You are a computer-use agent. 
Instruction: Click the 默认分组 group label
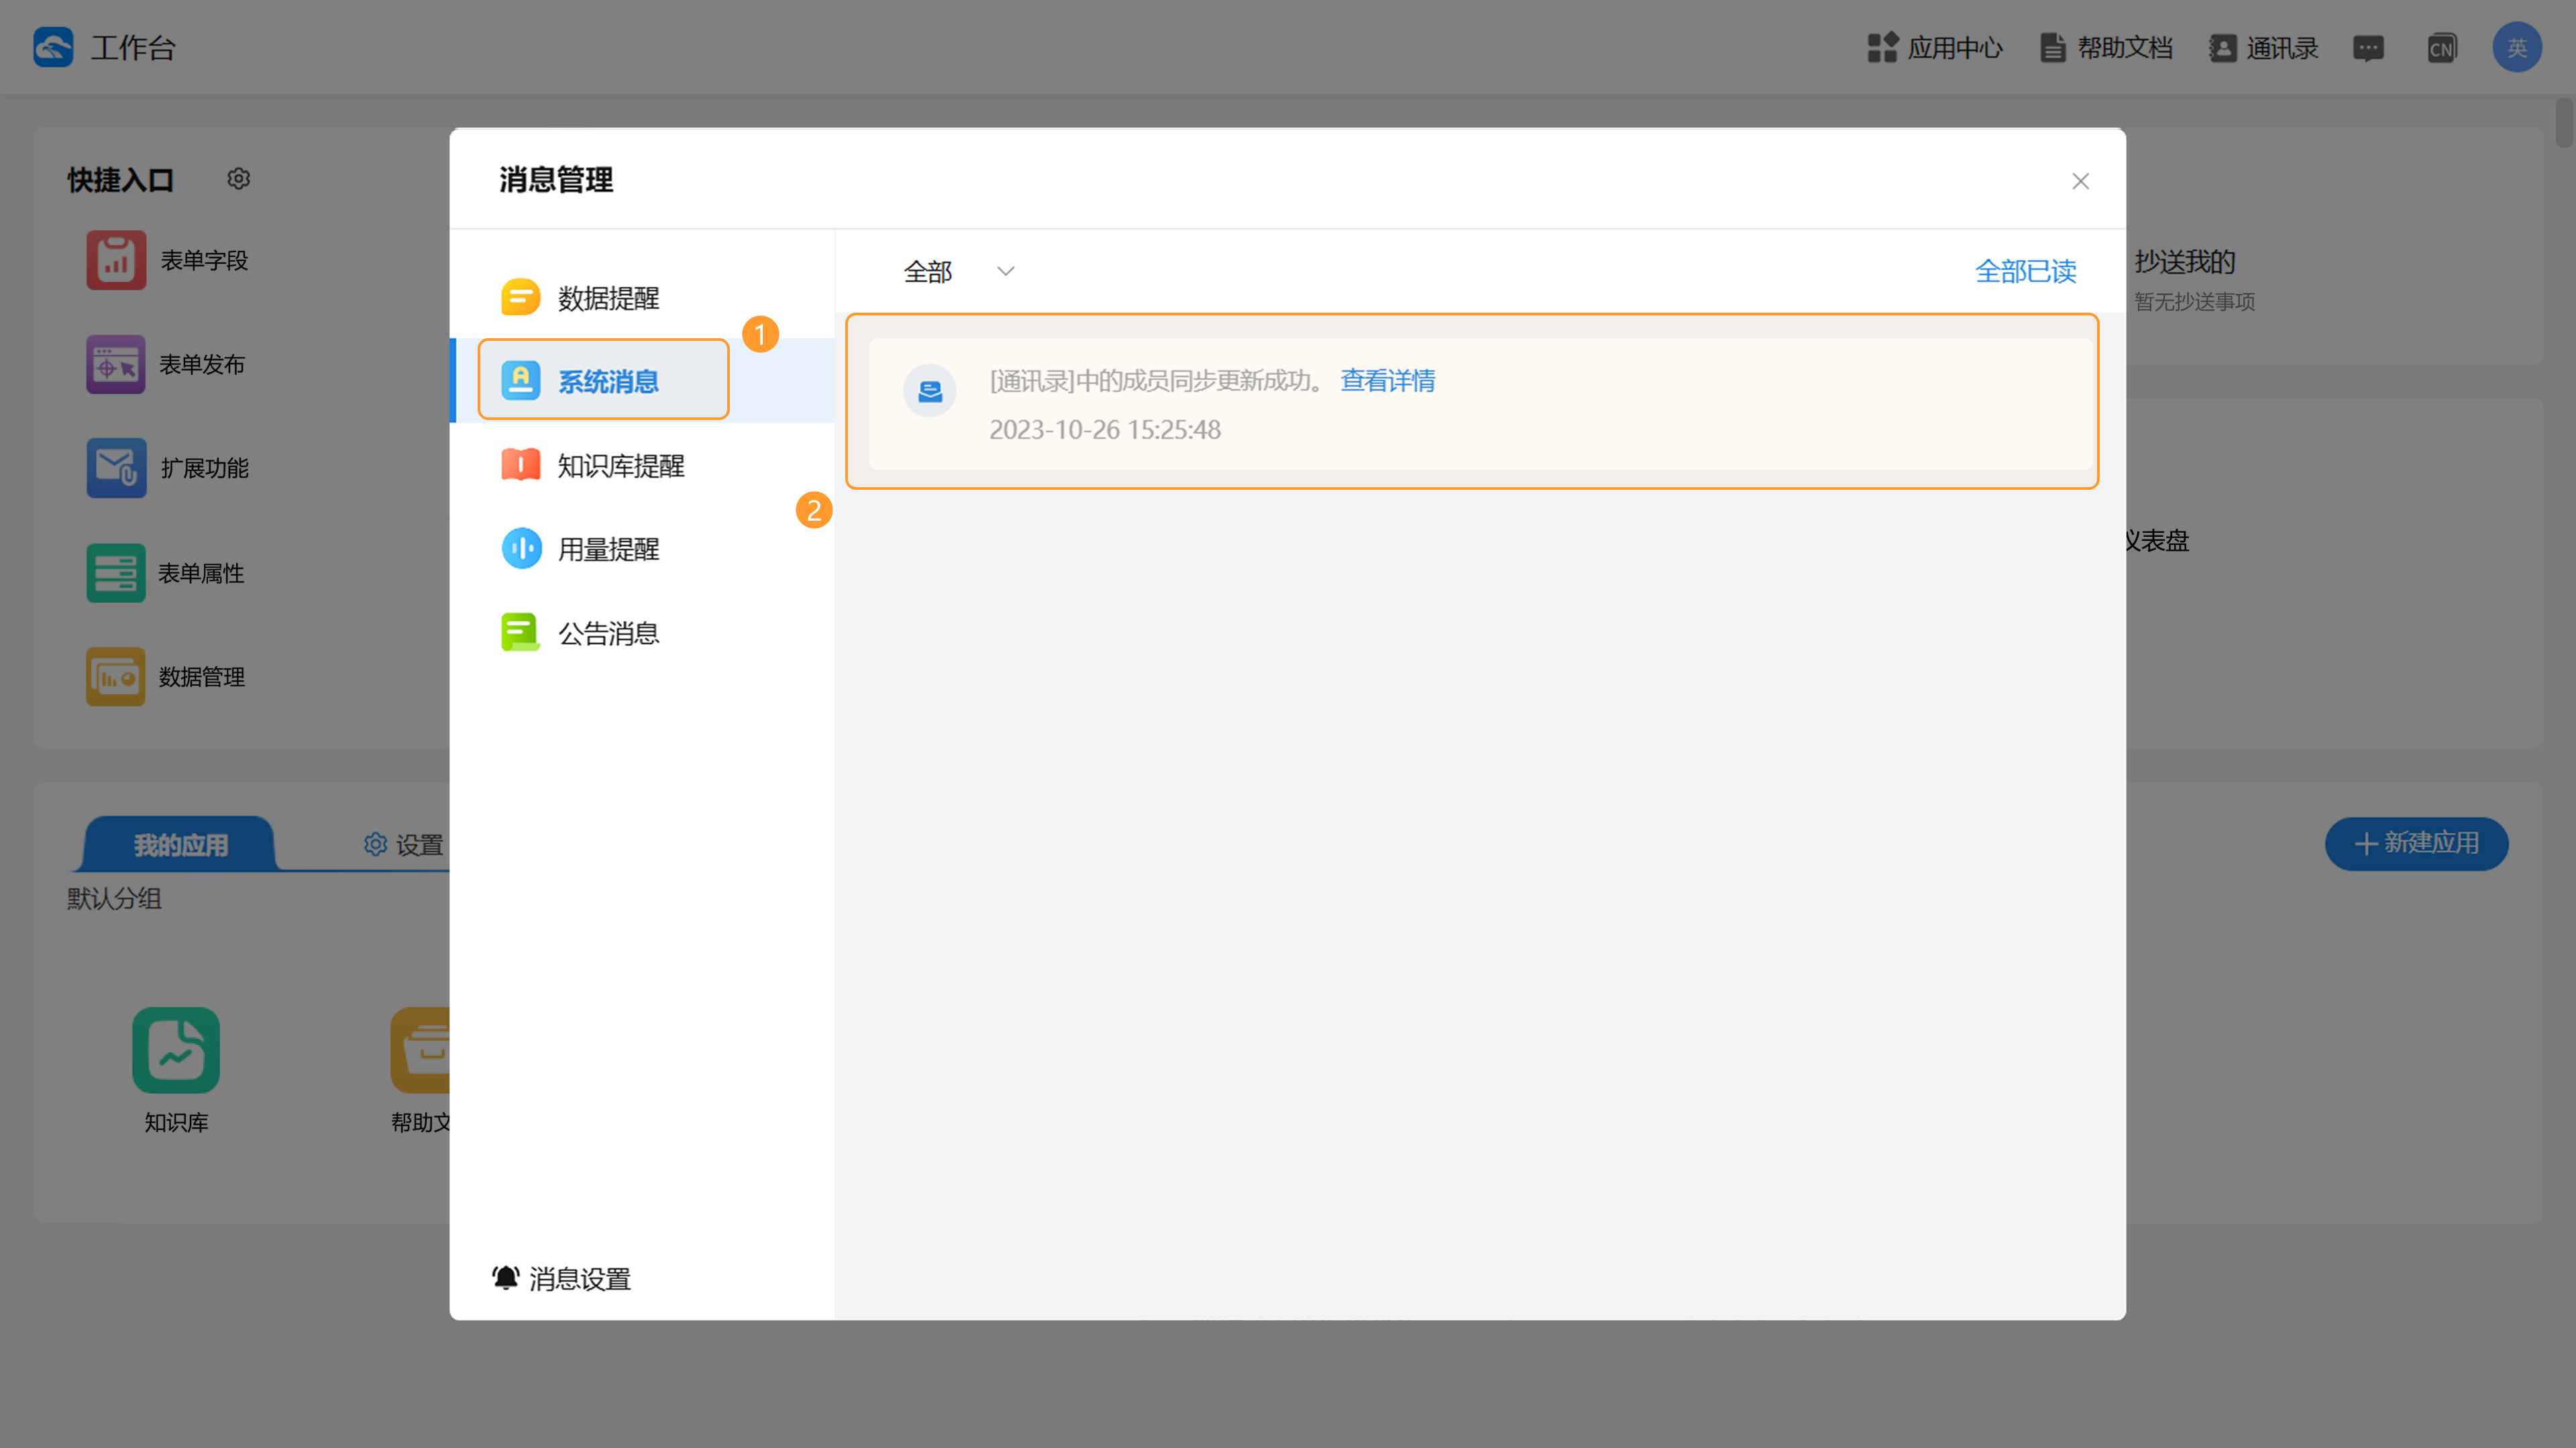pyautogui.click(x=114, y=898)
